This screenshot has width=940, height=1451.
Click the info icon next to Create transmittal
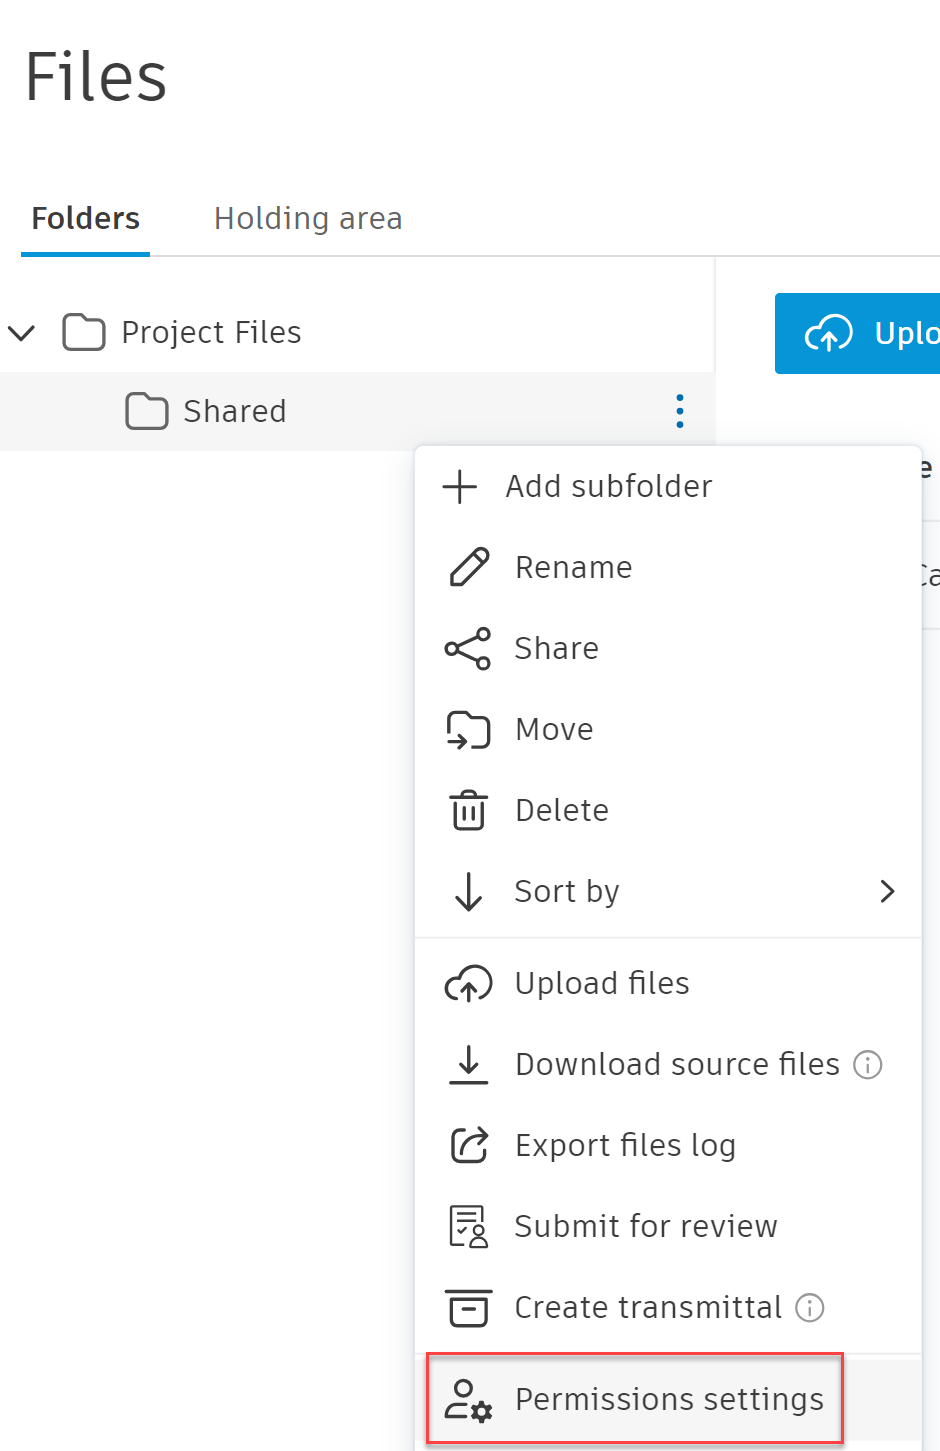point(809,1307)
